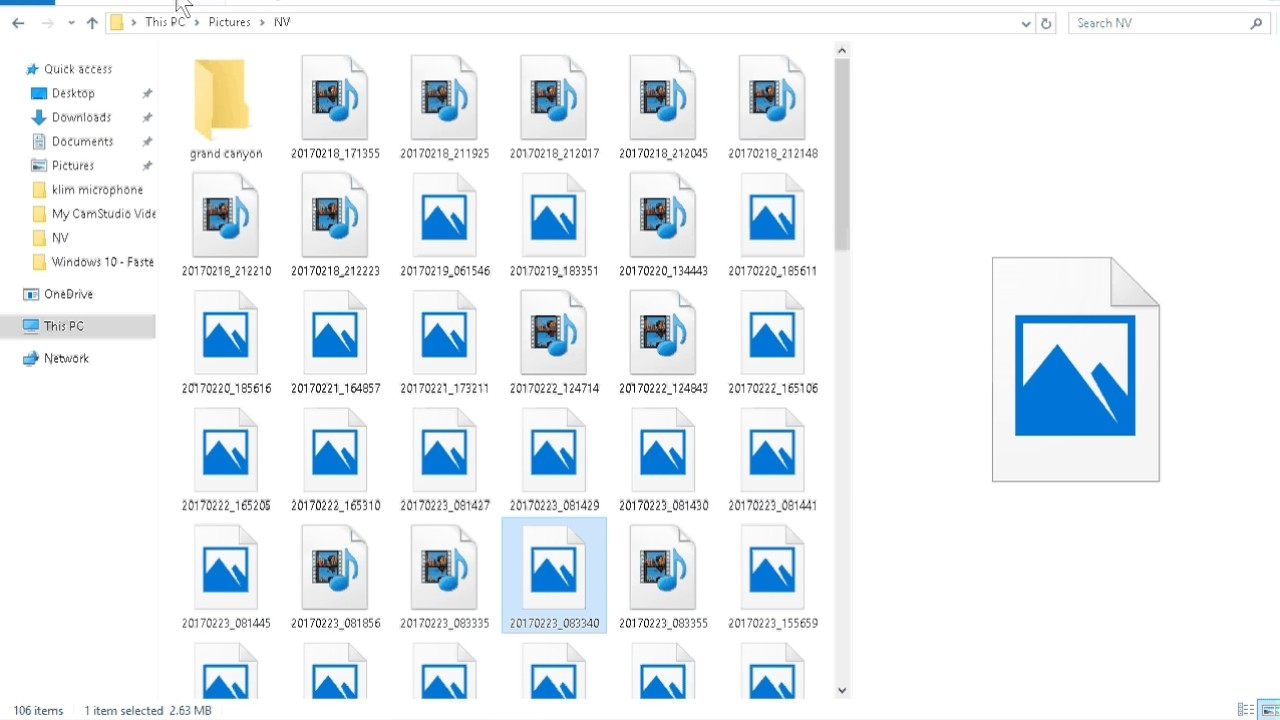
Task: Open the OneDrive item in the sidebar
Action: coord(69,293)
